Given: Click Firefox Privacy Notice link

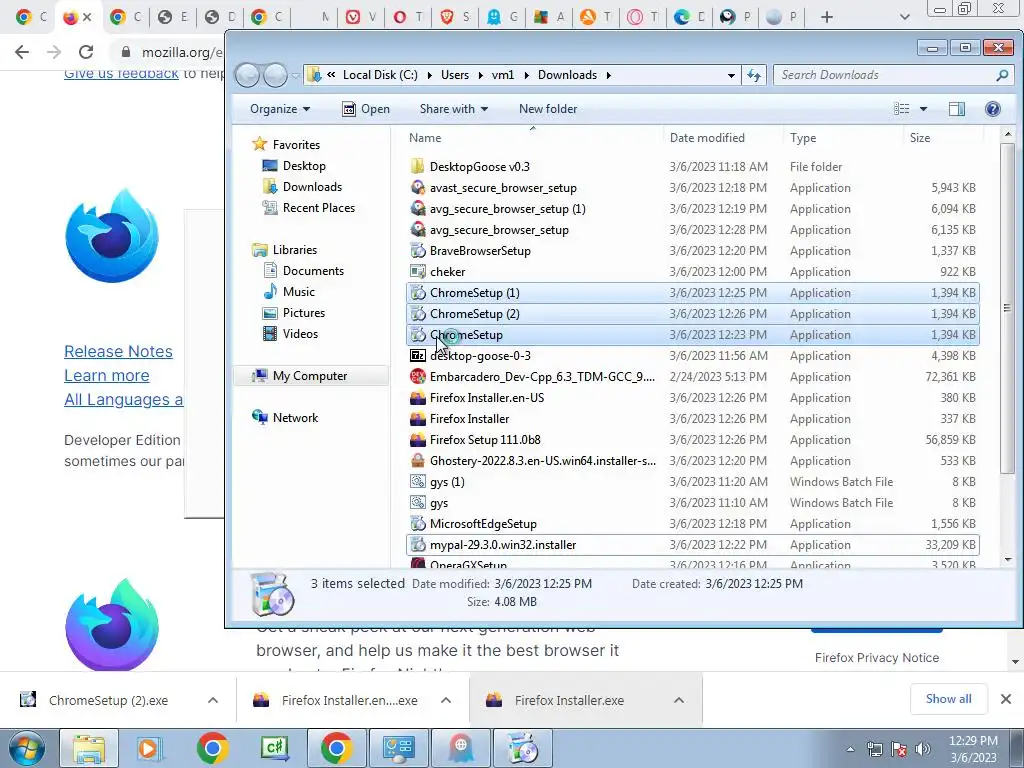Looking at the screenshot, I should coord(876,658).
